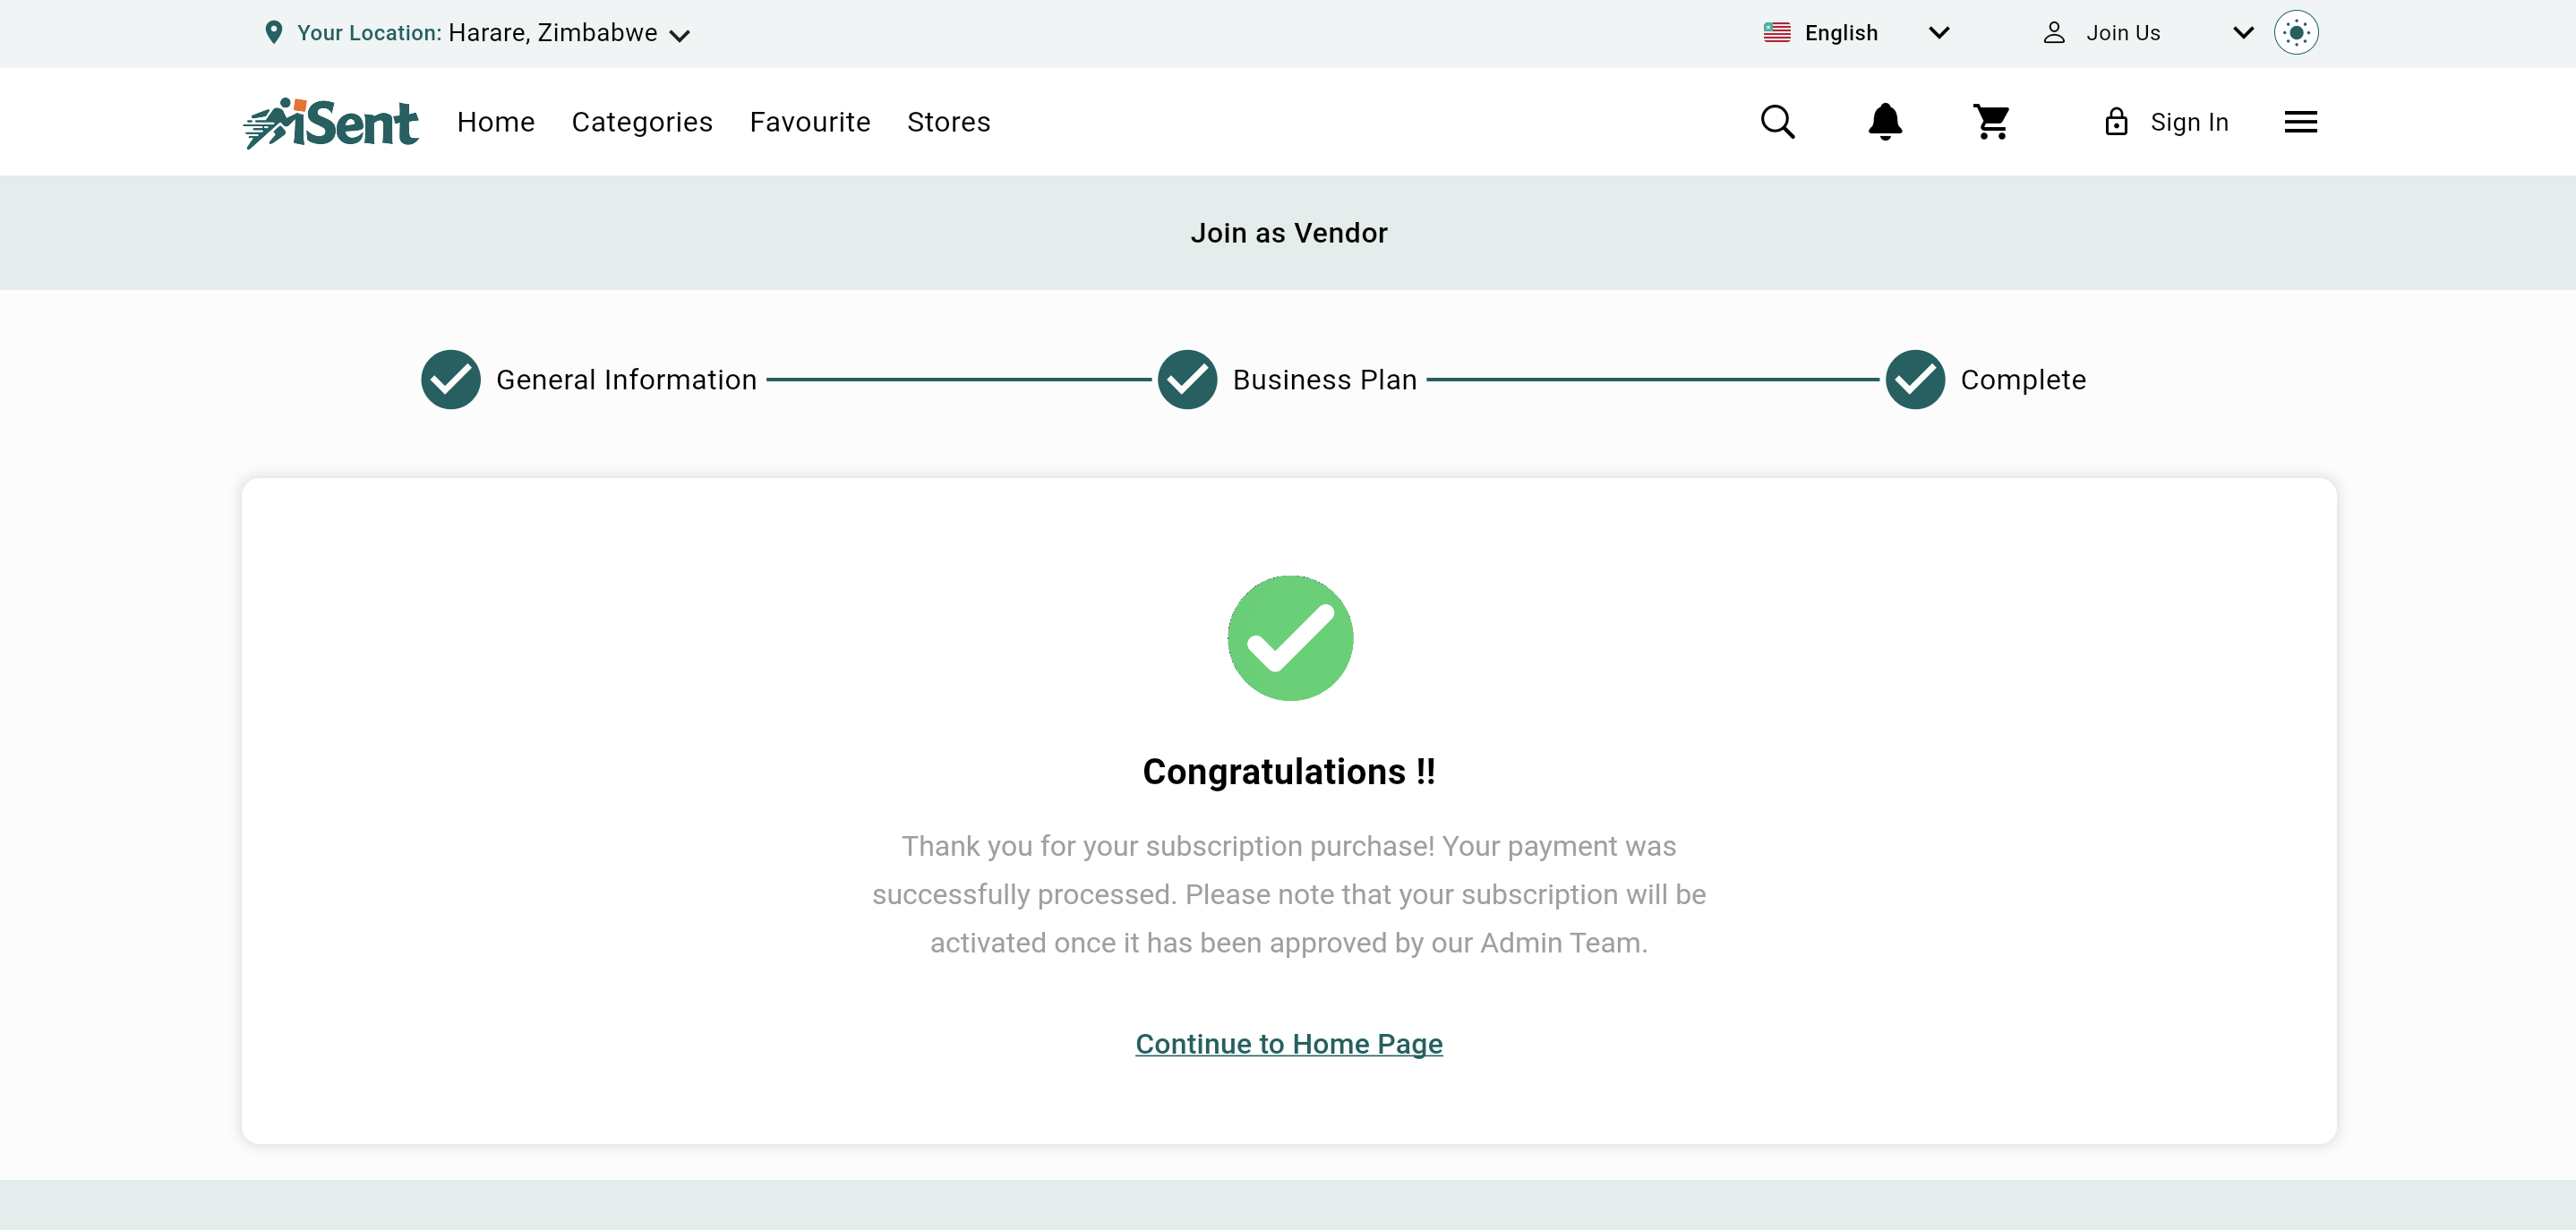Click the General Information step checkmark
The width and height of the screenshot is (2576, 1230).
click(x=451, y=380)
